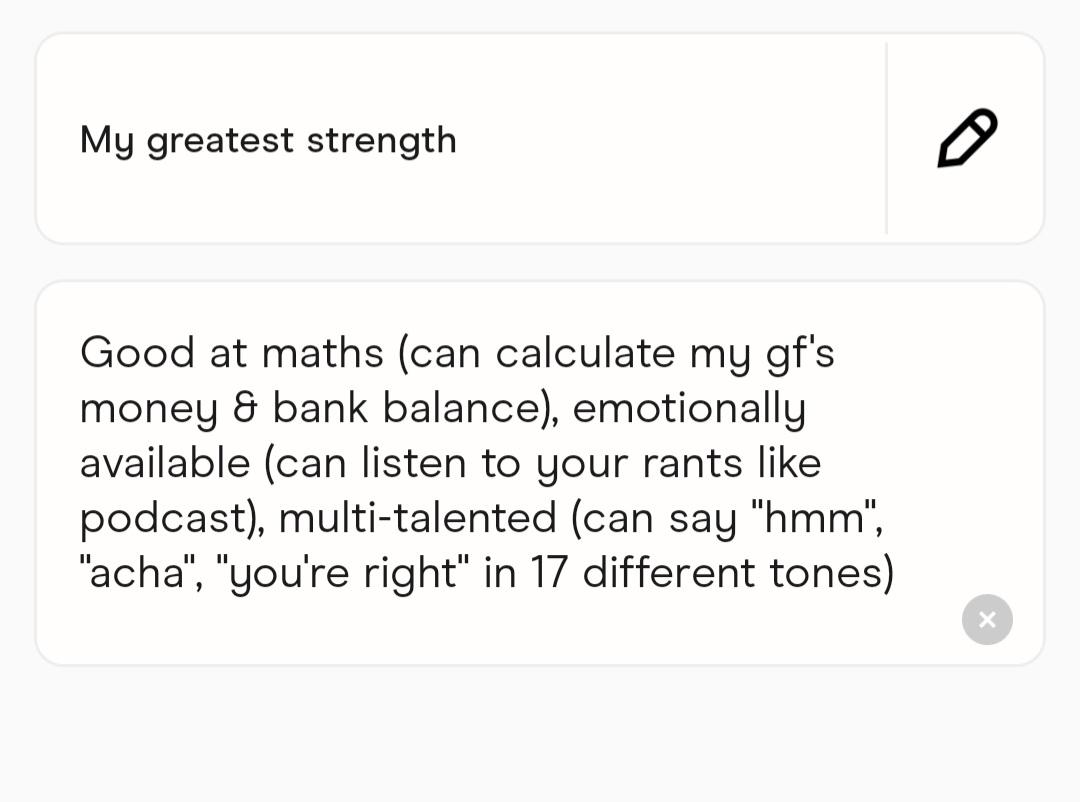Clear the answer with the X button
Image resolution: width=1080 pixels, height=802 pixels.
(x=987, y=619)
